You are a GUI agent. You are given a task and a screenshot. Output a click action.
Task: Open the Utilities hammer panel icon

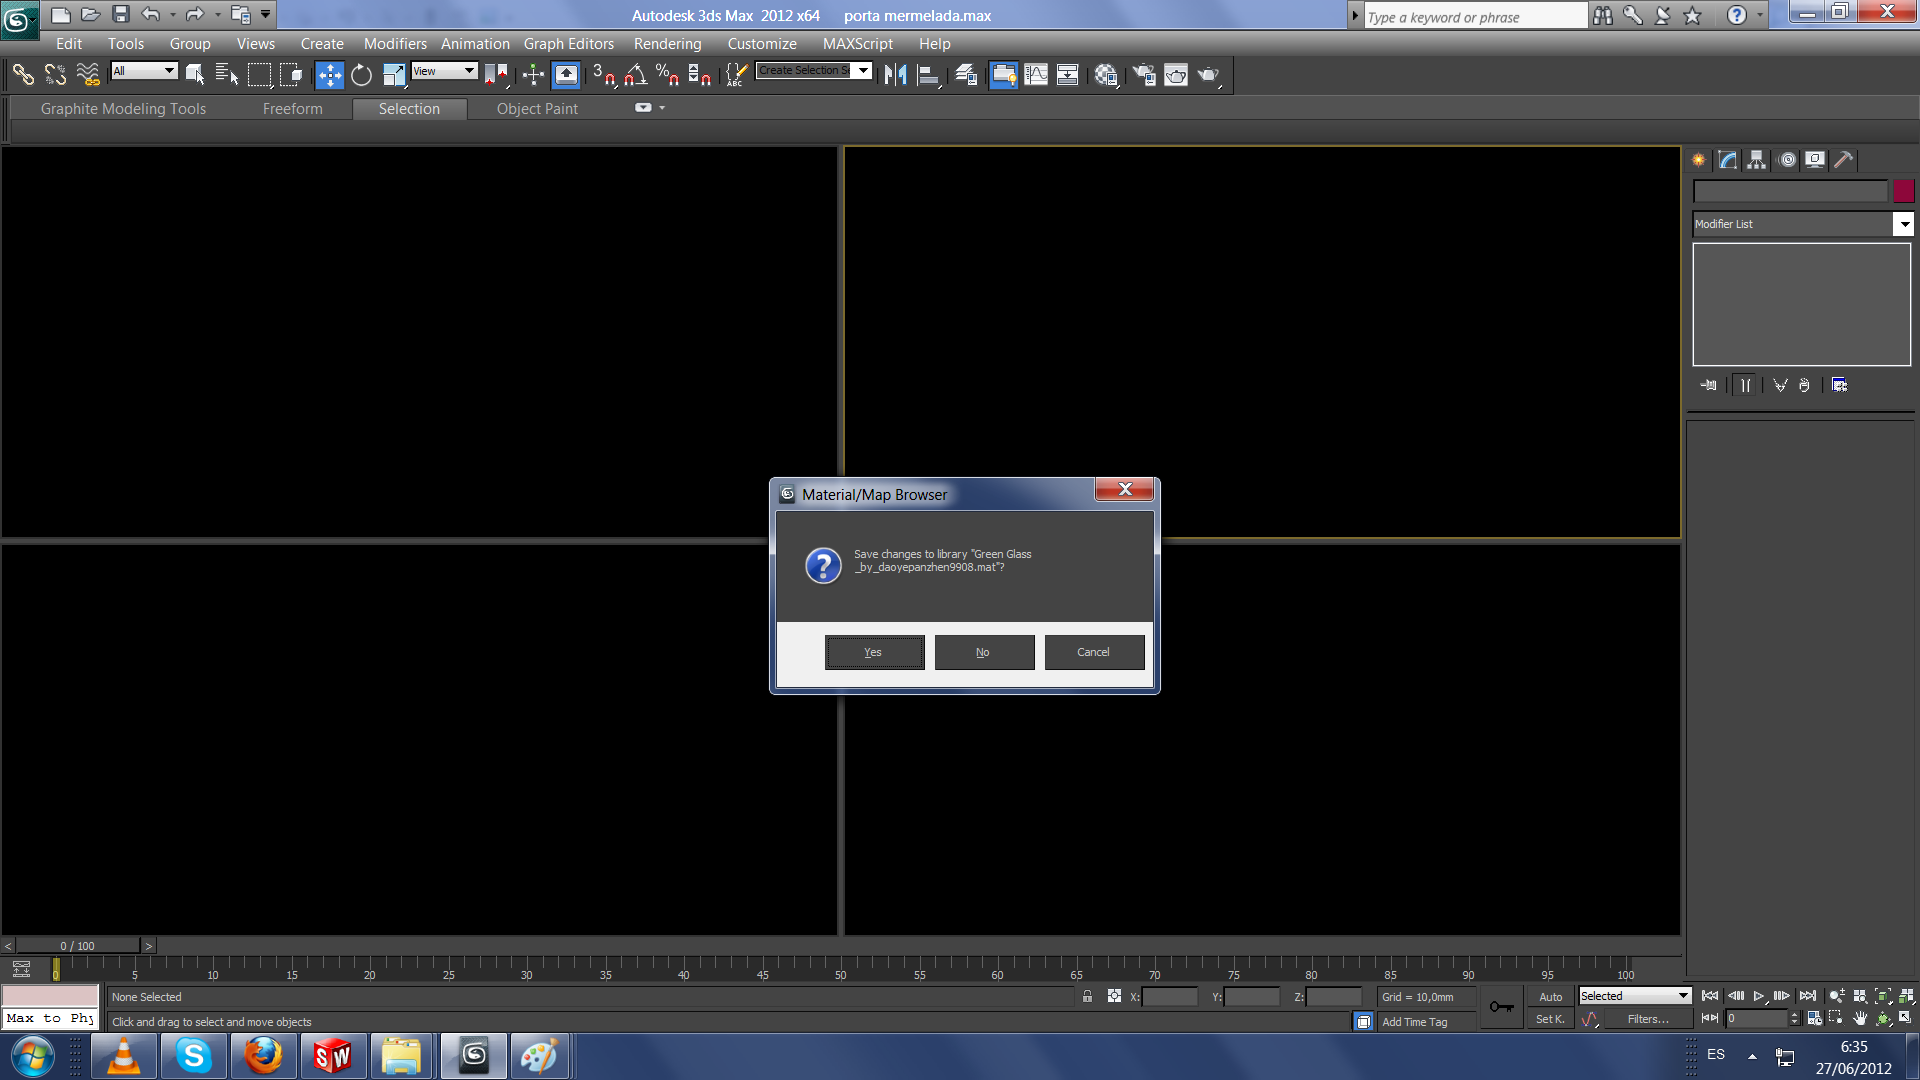pos(1844,160)
